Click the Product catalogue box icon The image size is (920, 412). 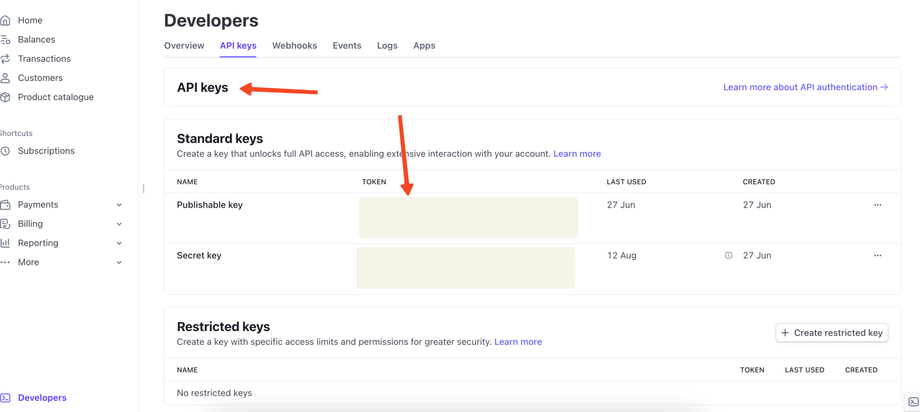tap(6, 97)
